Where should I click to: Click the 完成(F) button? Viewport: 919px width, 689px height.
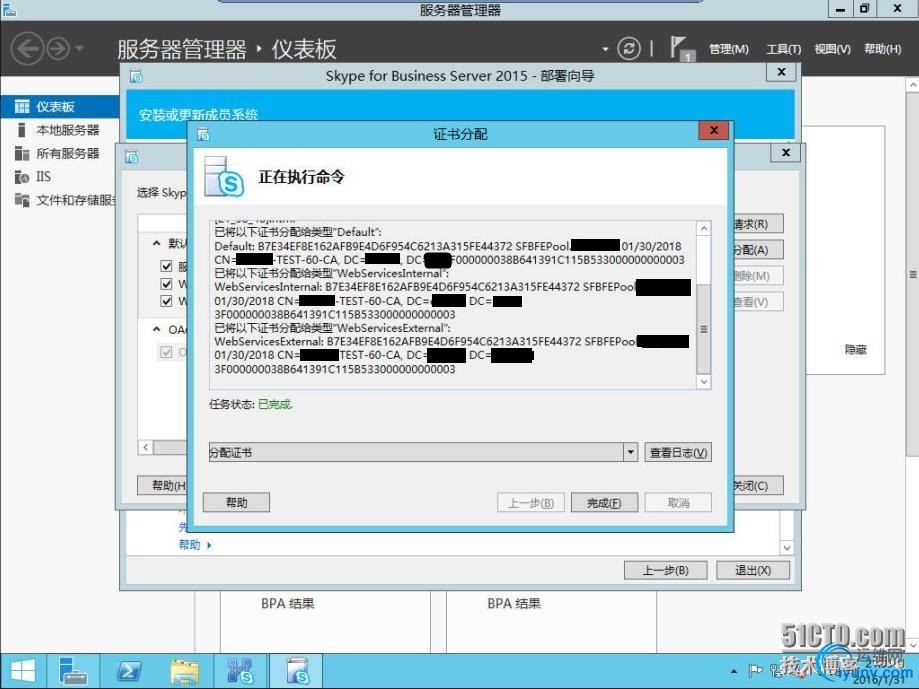point(604,503)
